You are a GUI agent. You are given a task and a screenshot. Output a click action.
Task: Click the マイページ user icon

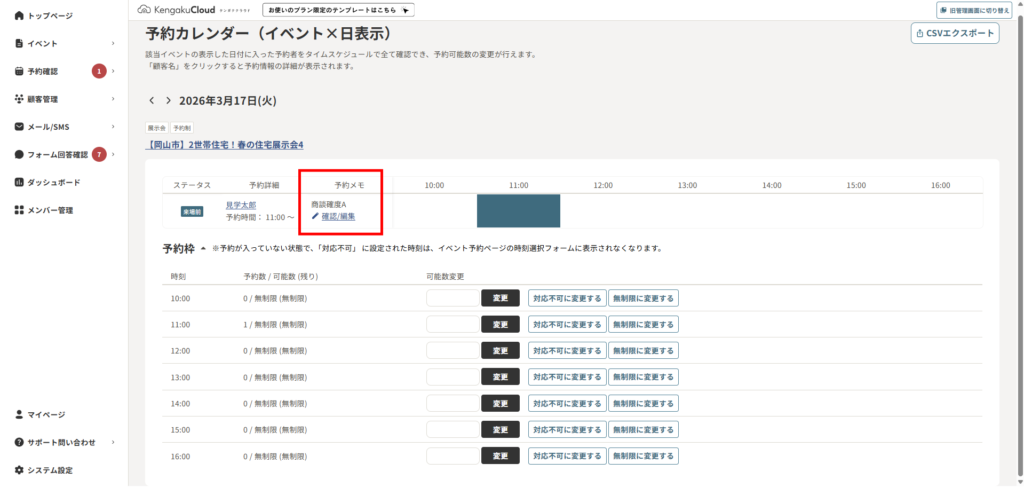coord(19,414)
